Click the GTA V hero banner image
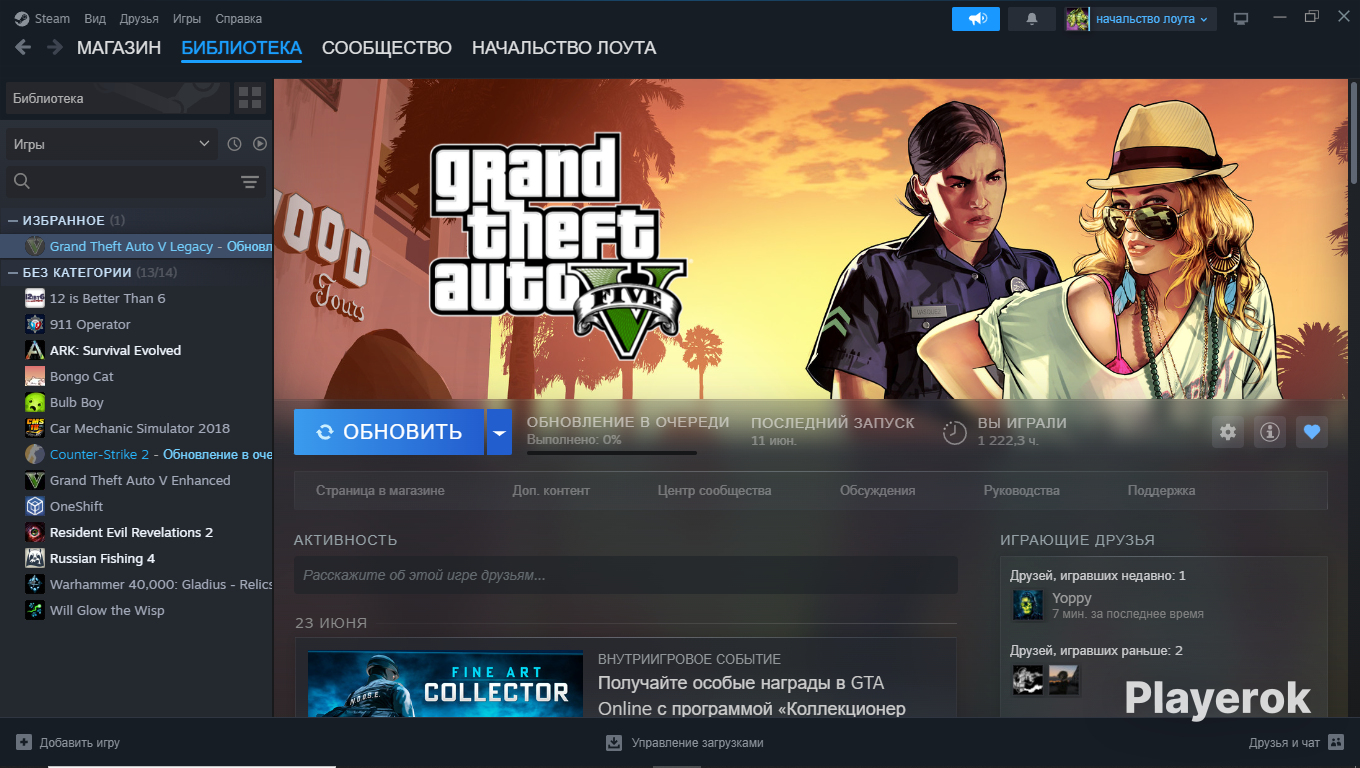This screenshot has height=768, width=1360. pos(811,239)
